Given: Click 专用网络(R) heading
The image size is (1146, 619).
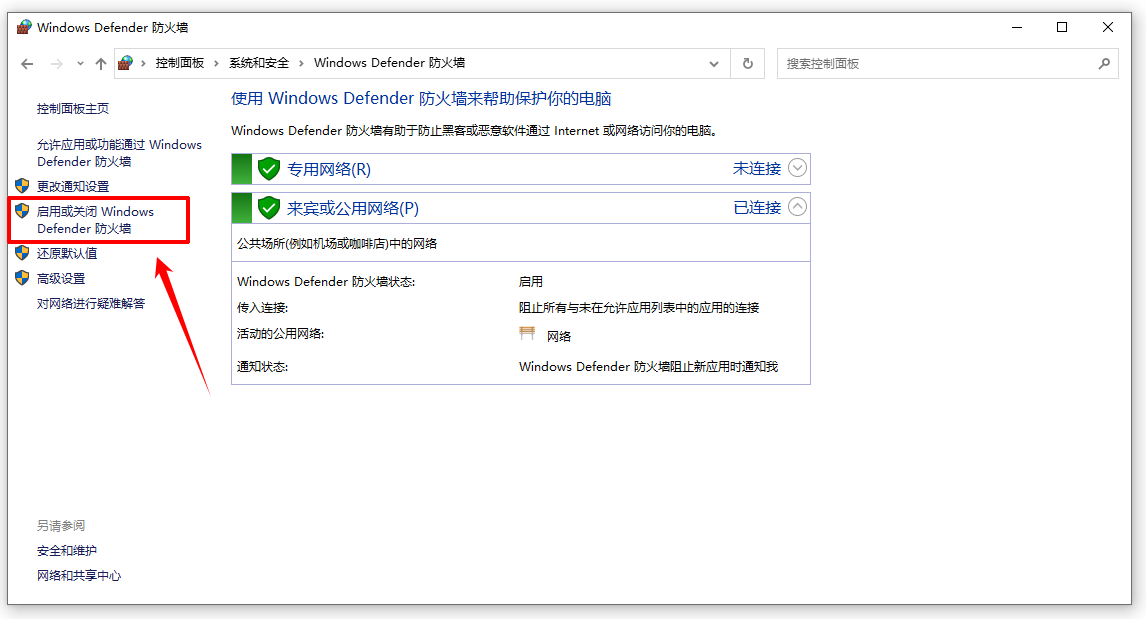Looking at the screenshot, I should click(x=329, y=170).
